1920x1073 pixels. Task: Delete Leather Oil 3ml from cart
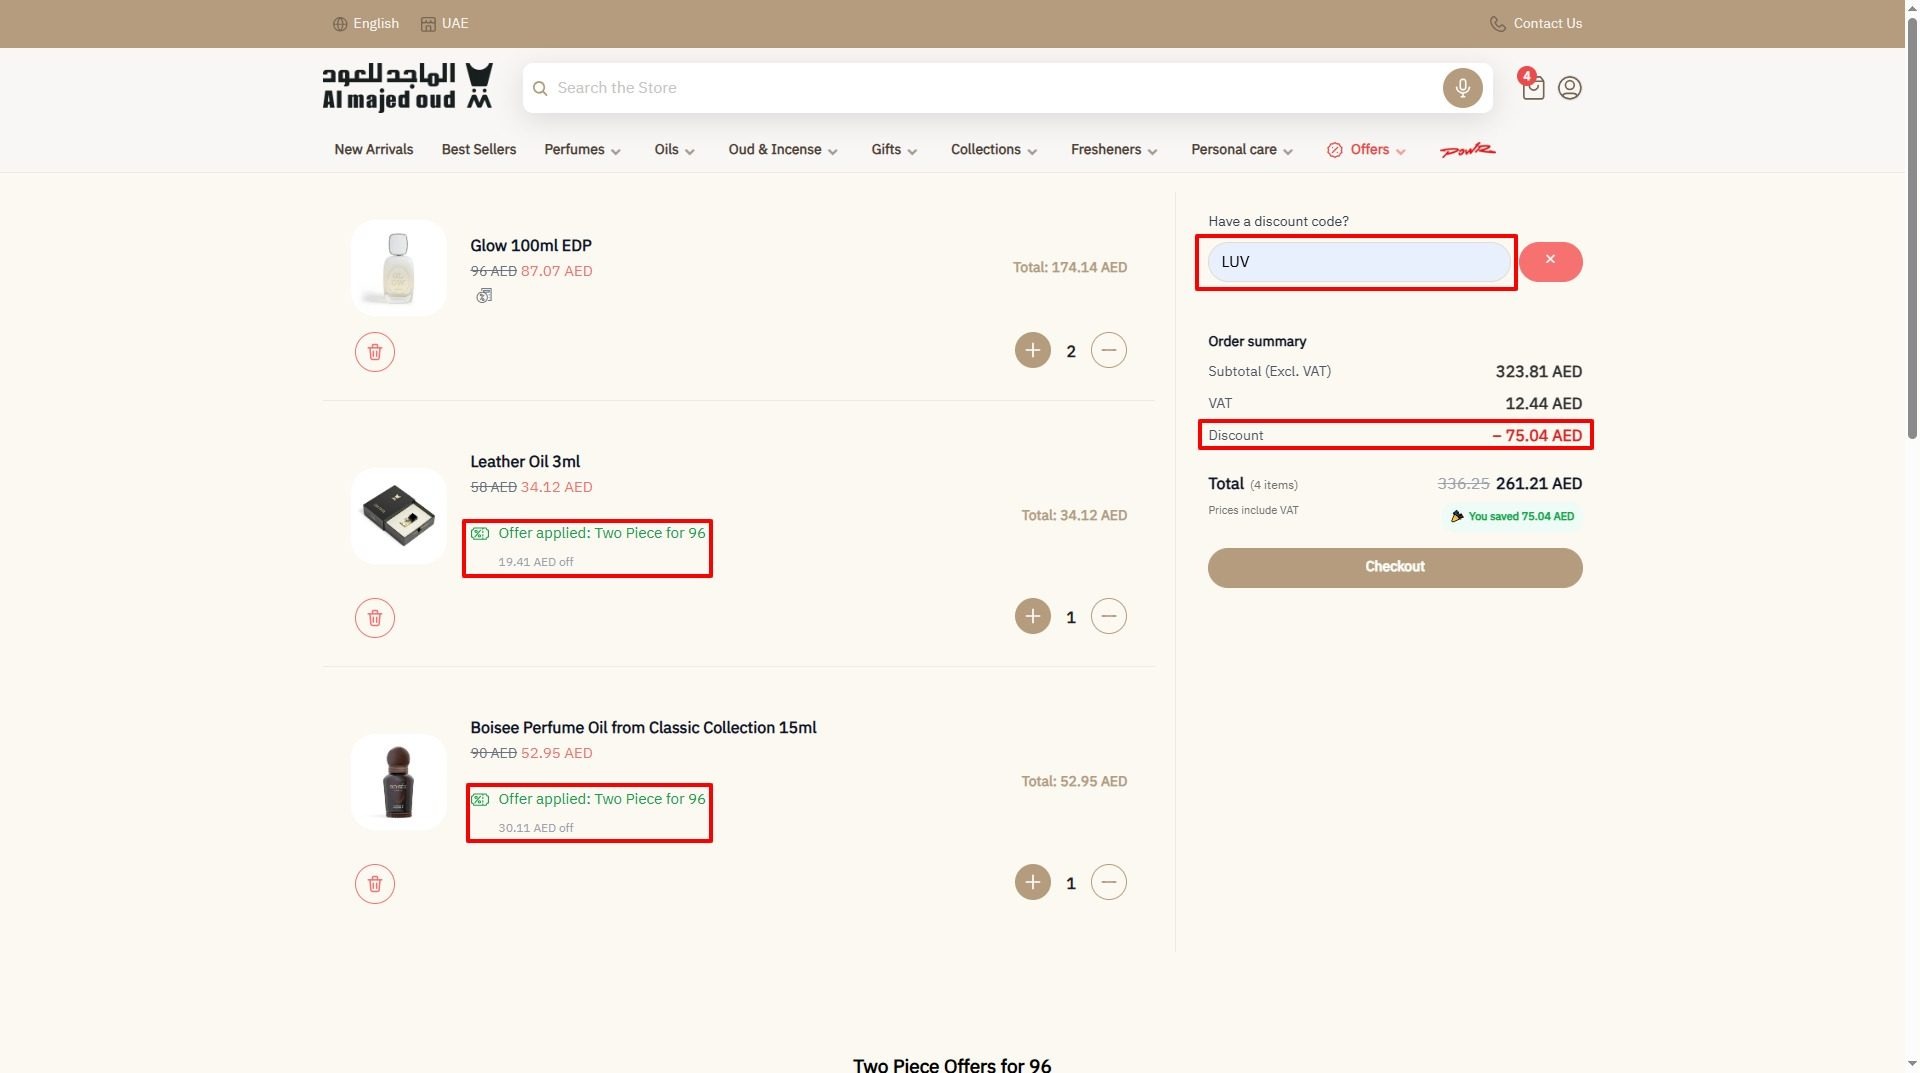(375, 618)
